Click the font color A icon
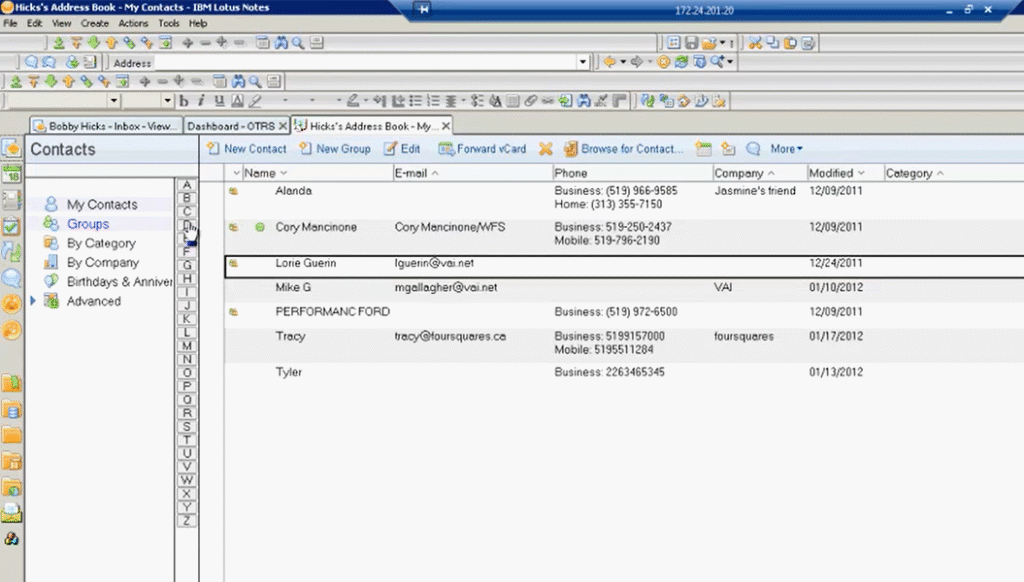 pyautogui.click(x=237, y=101)
